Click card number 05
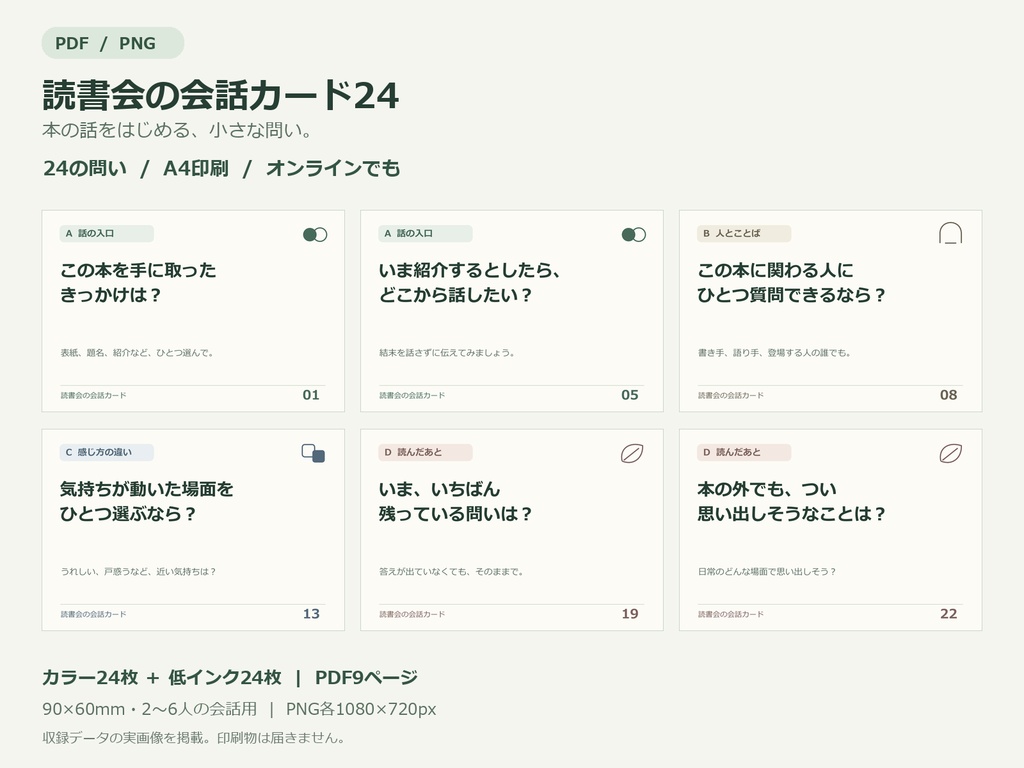The width and height of the screenshot is (1024, 768). [x=630, y=395]
